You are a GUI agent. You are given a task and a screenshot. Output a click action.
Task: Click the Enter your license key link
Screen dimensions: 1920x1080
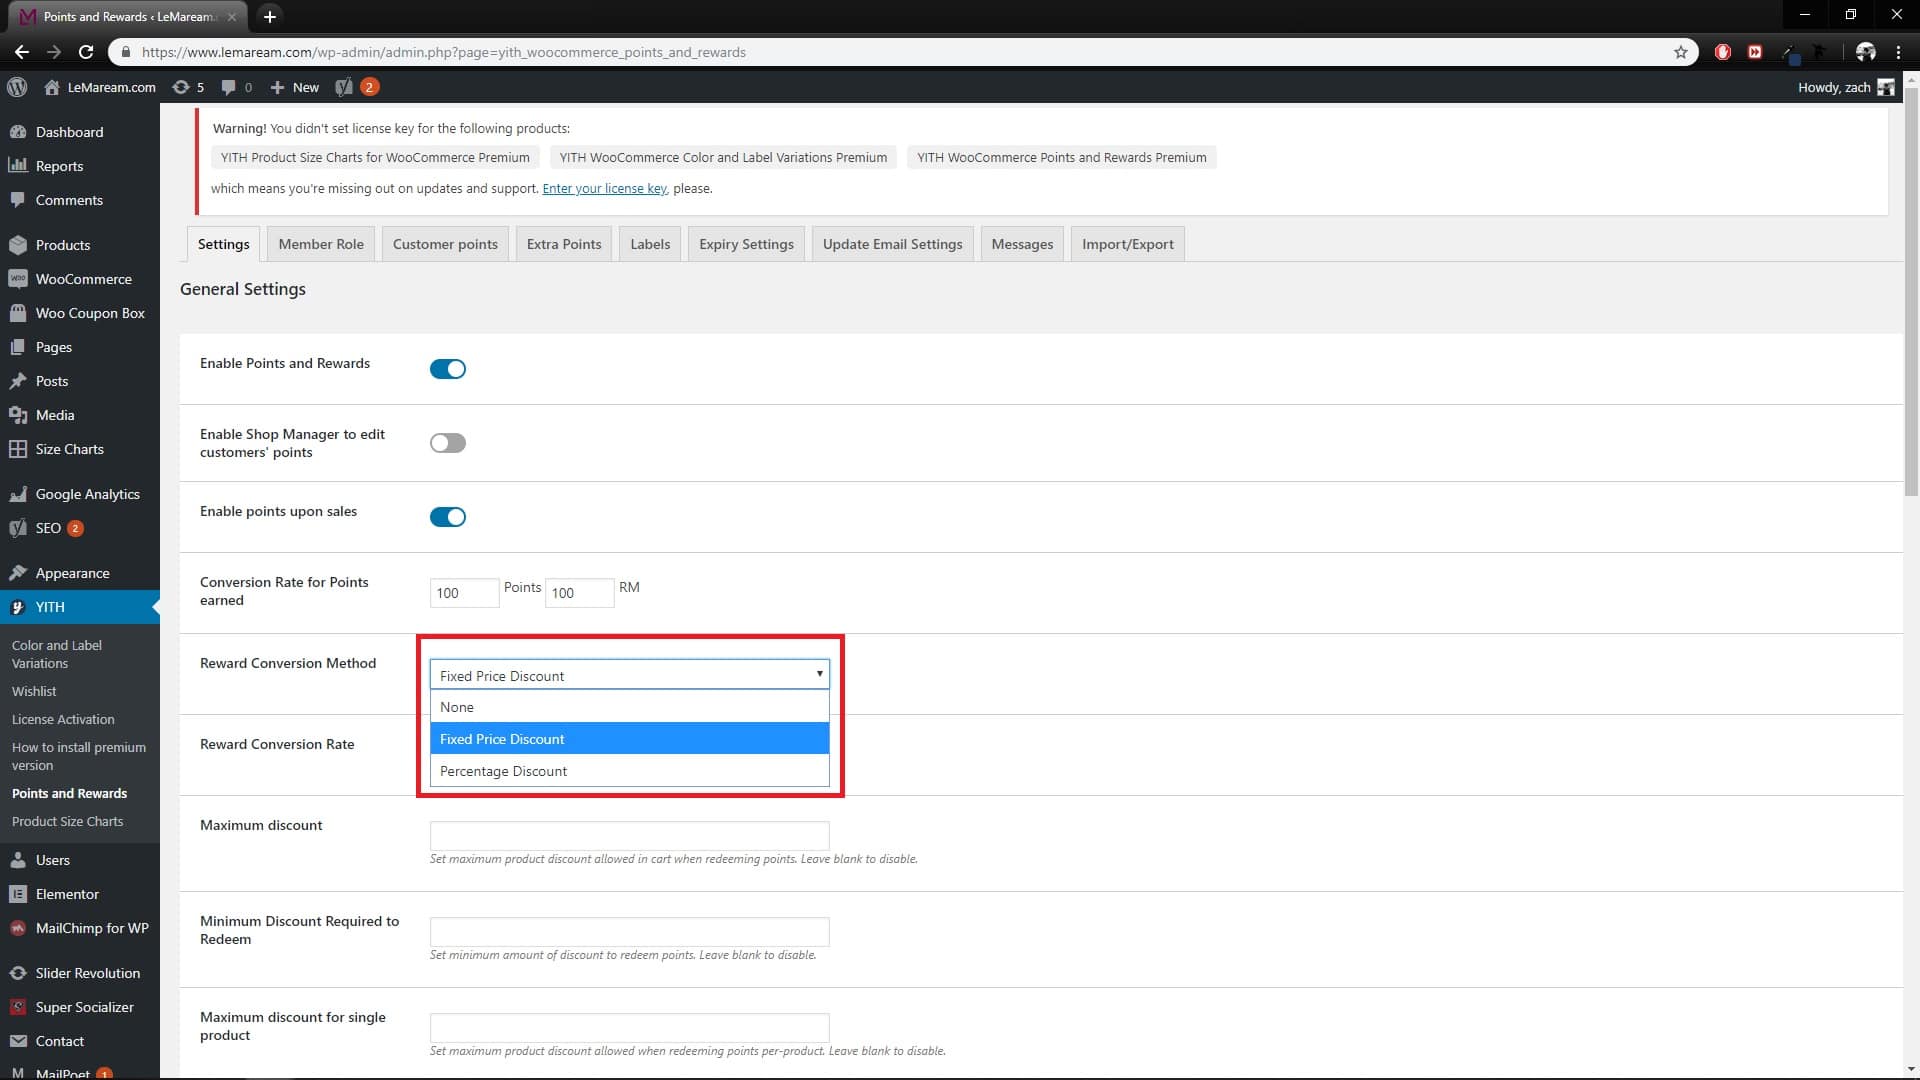tap(604, 188)
